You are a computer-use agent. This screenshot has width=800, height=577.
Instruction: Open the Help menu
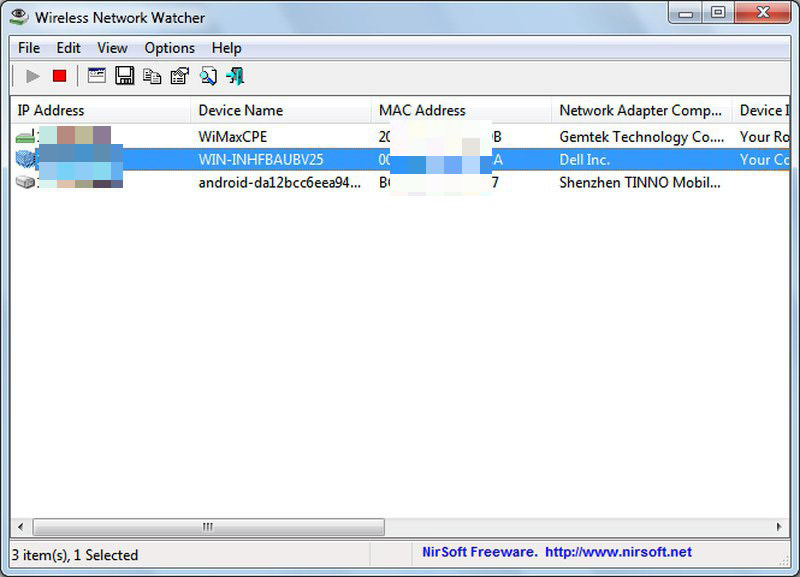(x=226, y=47)
